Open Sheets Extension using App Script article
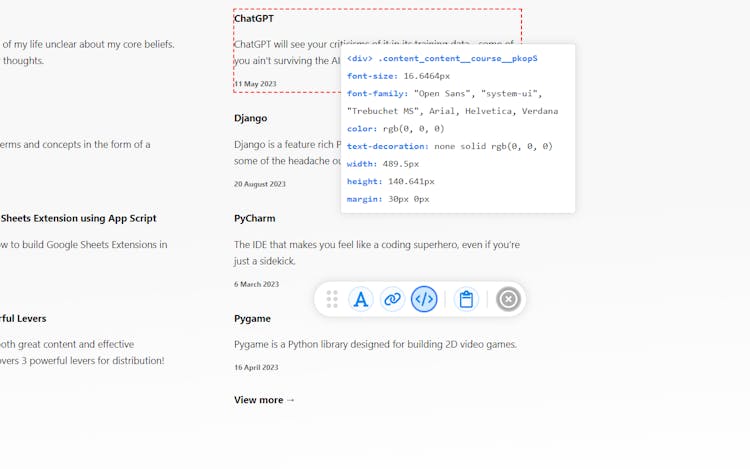750x469 pixels. 78,218
